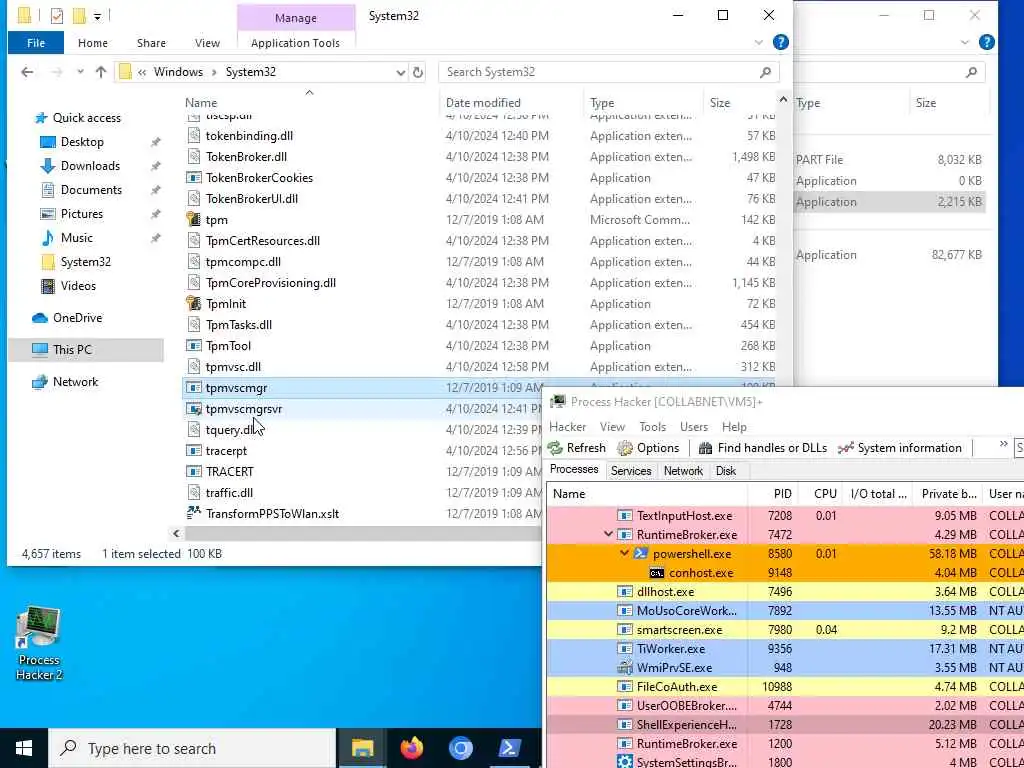The height and width of the screenshot is (768, 1024).
Task: Expand the address path with the double chevron
Action: pyautogui.click(x=142, y=72)
